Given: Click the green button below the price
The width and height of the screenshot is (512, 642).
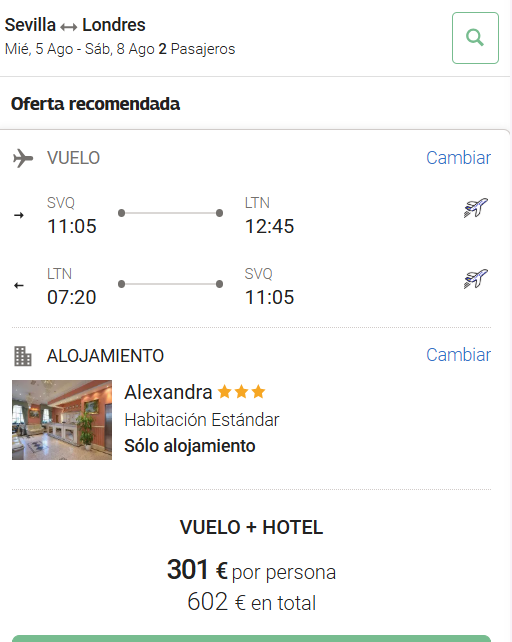Looking at the screenshot, I should pos(251,638).
